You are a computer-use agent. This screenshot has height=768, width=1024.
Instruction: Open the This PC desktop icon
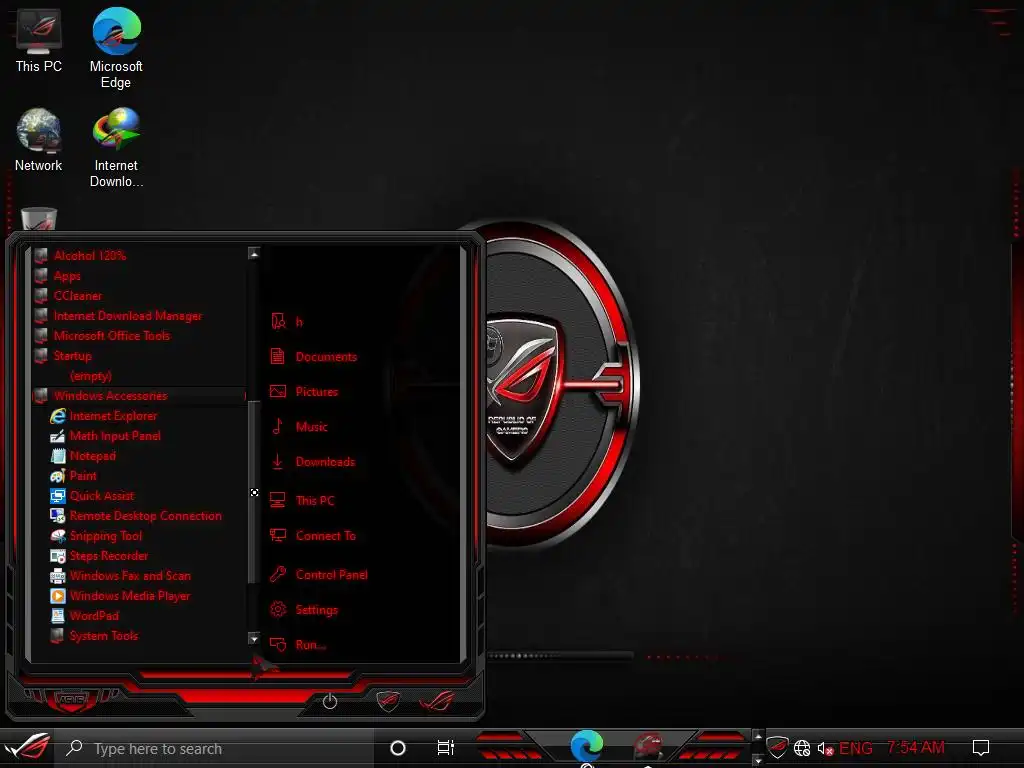pos(39,42)
